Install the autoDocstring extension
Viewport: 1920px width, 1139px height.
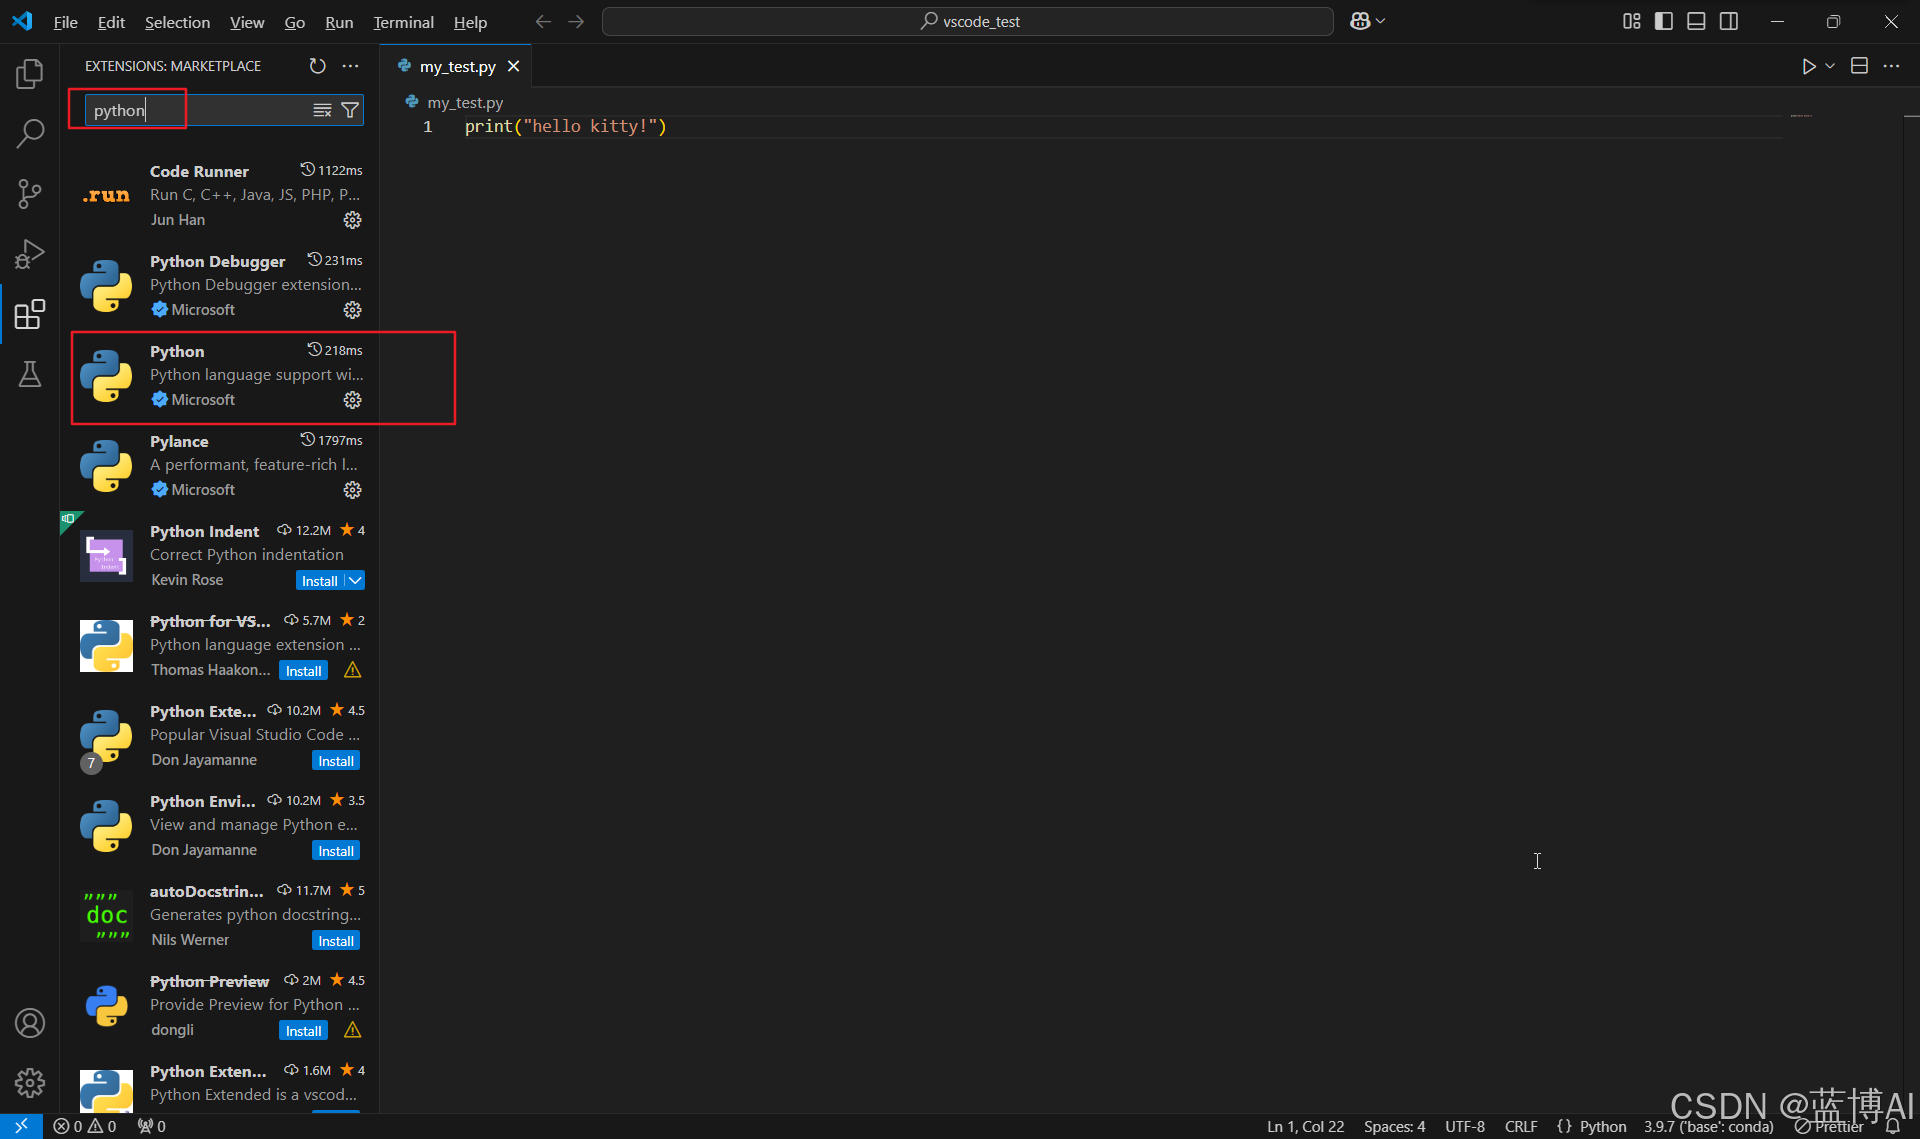tap(335, 941)
